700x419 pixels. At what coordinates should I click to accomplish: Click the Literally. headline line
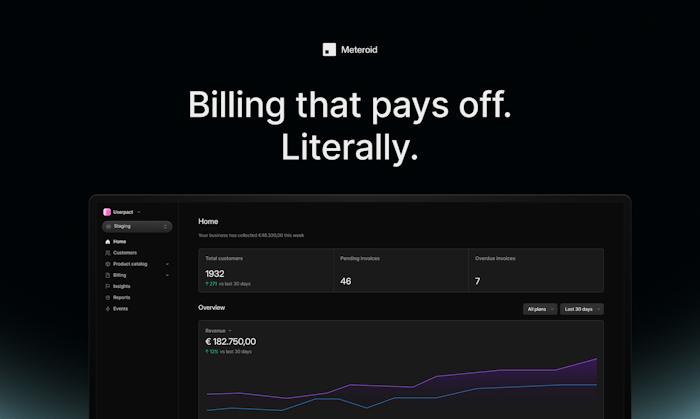(350, 147)
